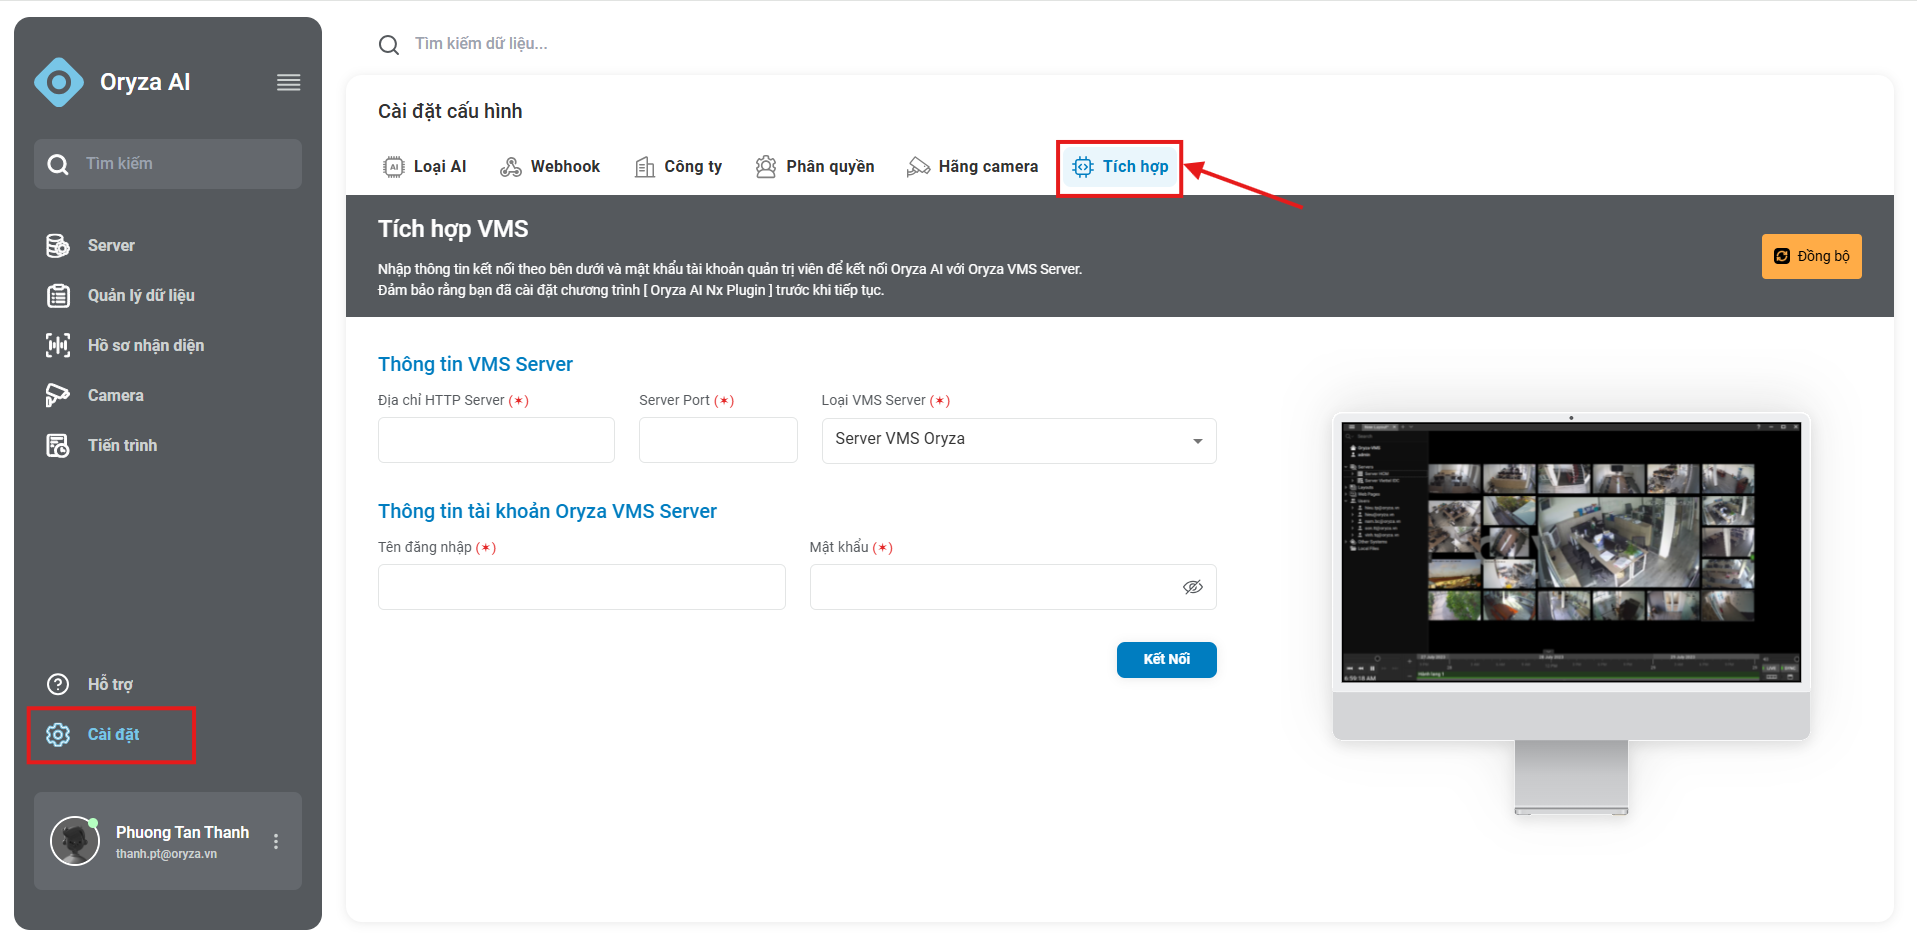Image resolution: width=1917 pixels, height=941 pixels.
Task: Click the top search bar magnifier icon
Action: pyautogui.click(x=389, y=45)
